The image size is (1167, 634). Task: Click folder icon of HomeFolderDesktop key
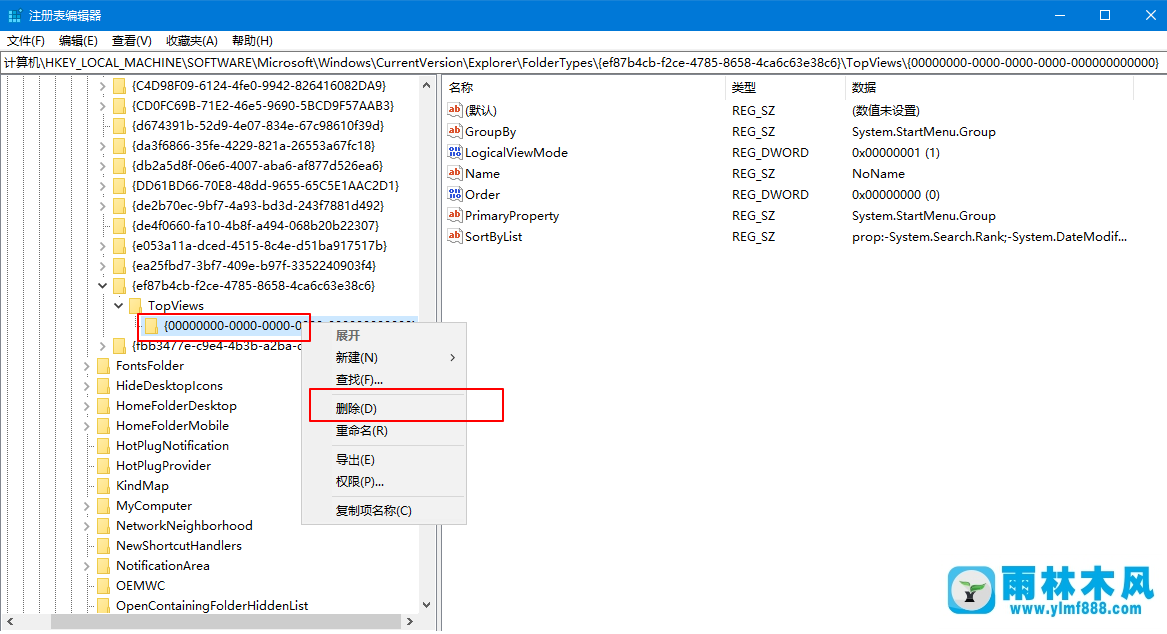(103, 406)
